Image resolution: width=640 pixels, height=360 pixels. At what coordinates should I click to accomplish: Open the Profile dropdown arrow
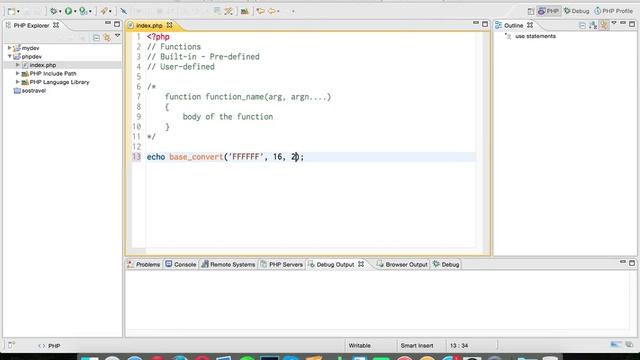pos(90,11)
